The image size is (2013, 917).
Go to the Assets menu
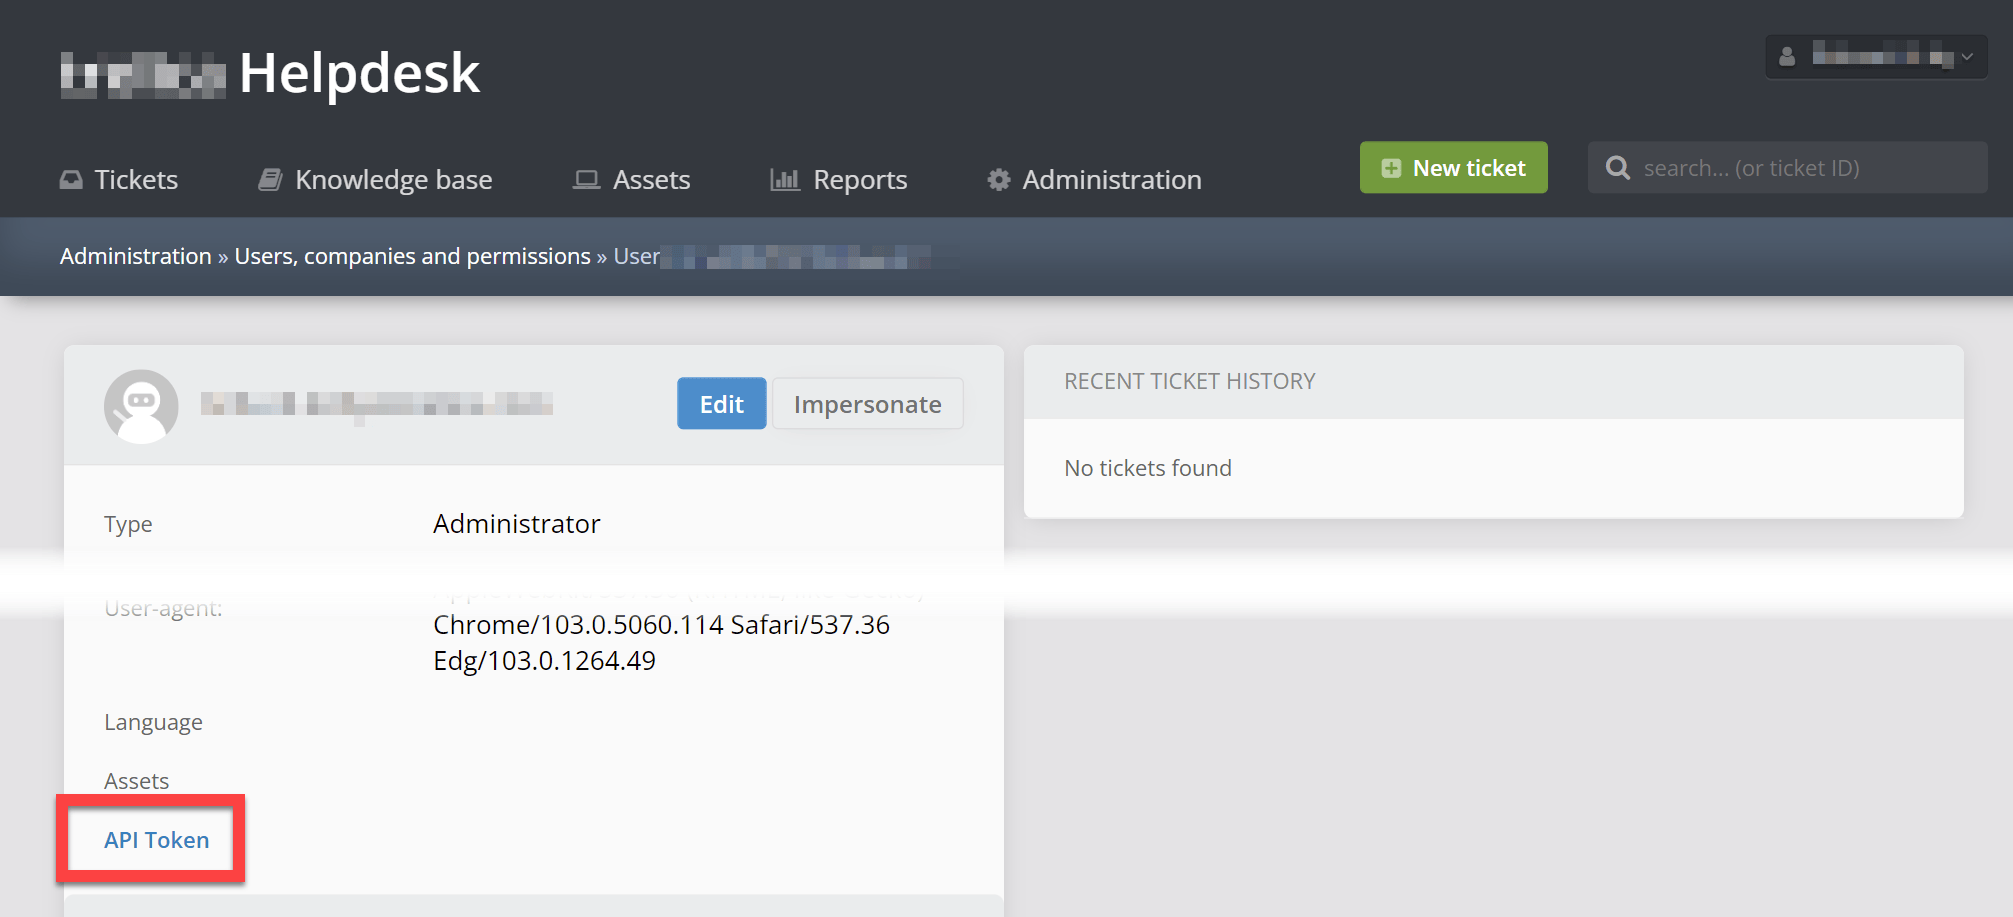631,180
